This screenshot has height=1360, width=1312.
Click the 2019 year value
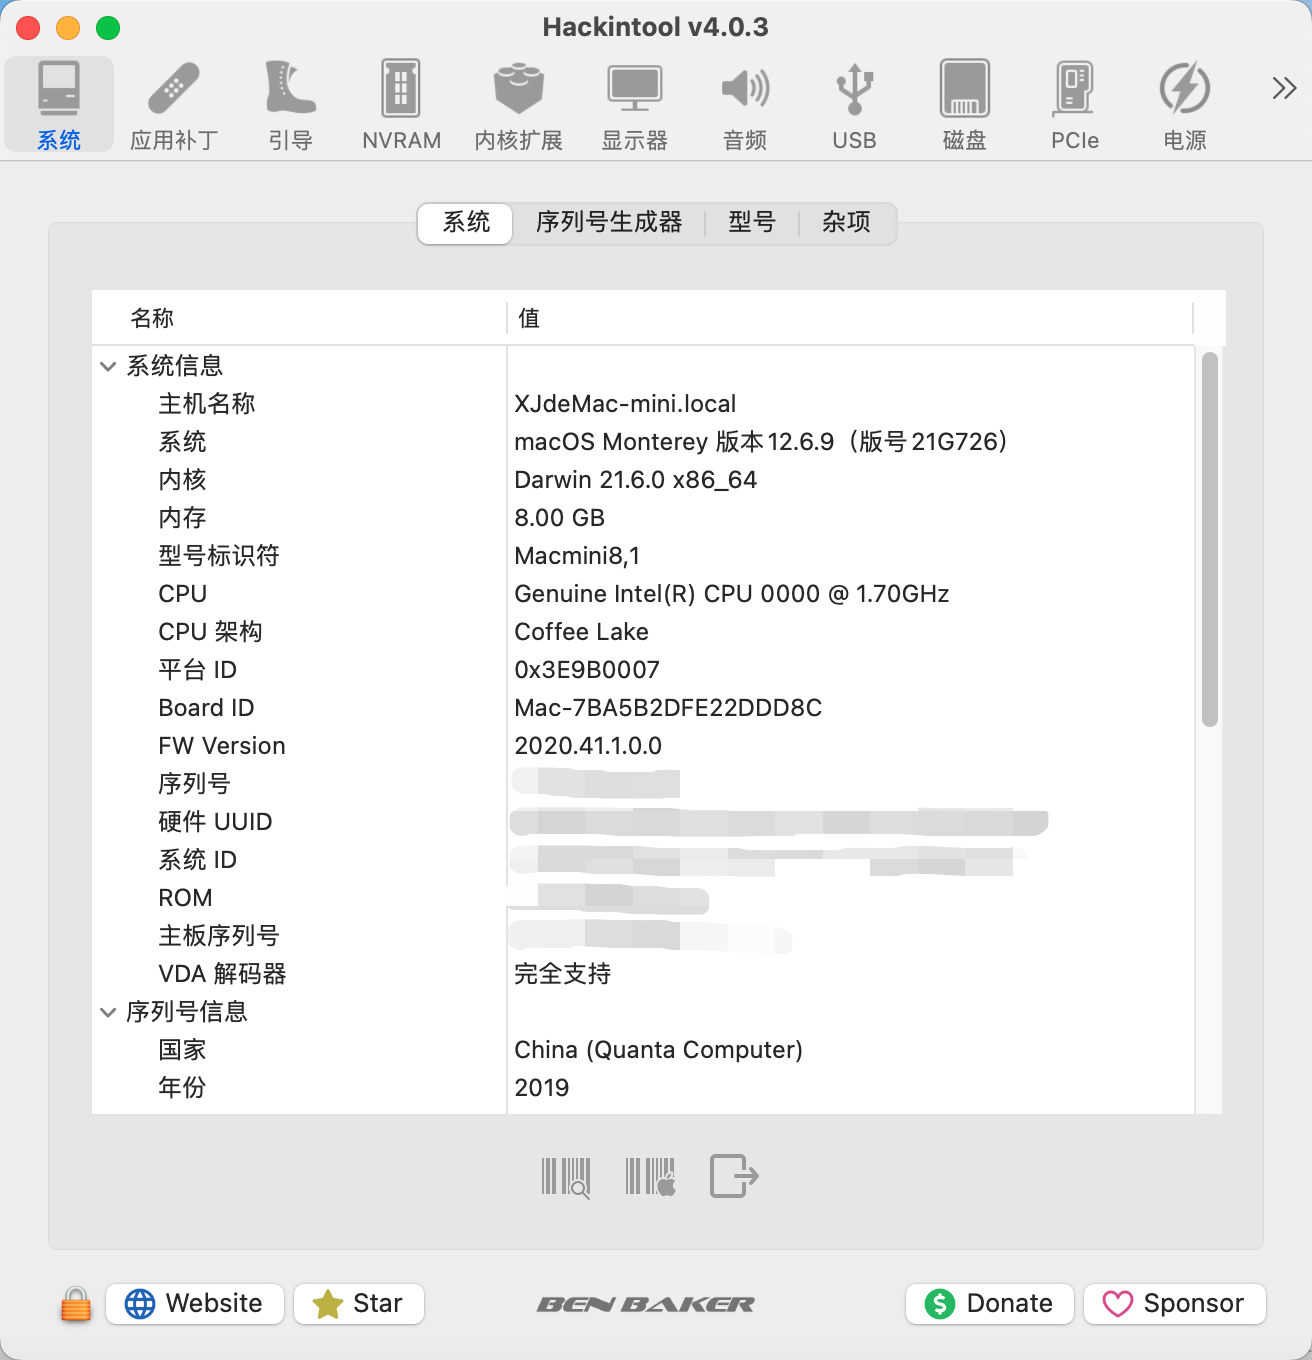[541, 1088]
